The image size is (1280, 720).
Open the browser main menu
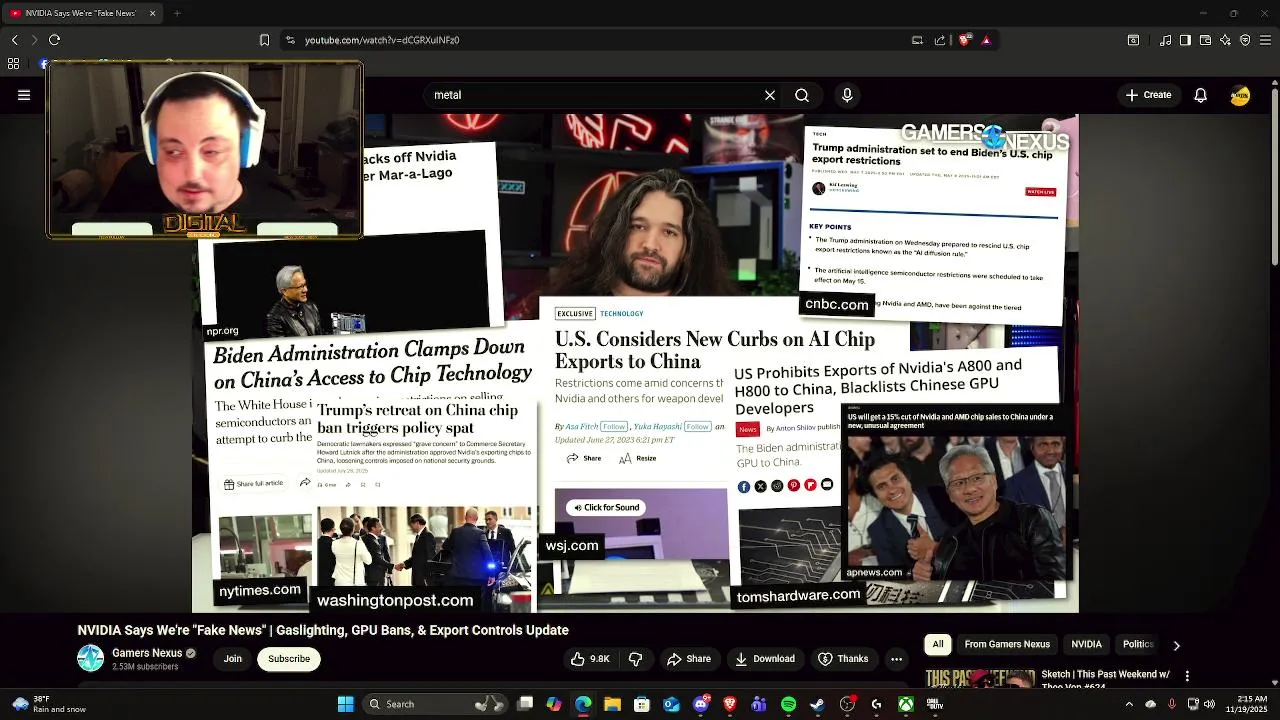(1265, 40)
